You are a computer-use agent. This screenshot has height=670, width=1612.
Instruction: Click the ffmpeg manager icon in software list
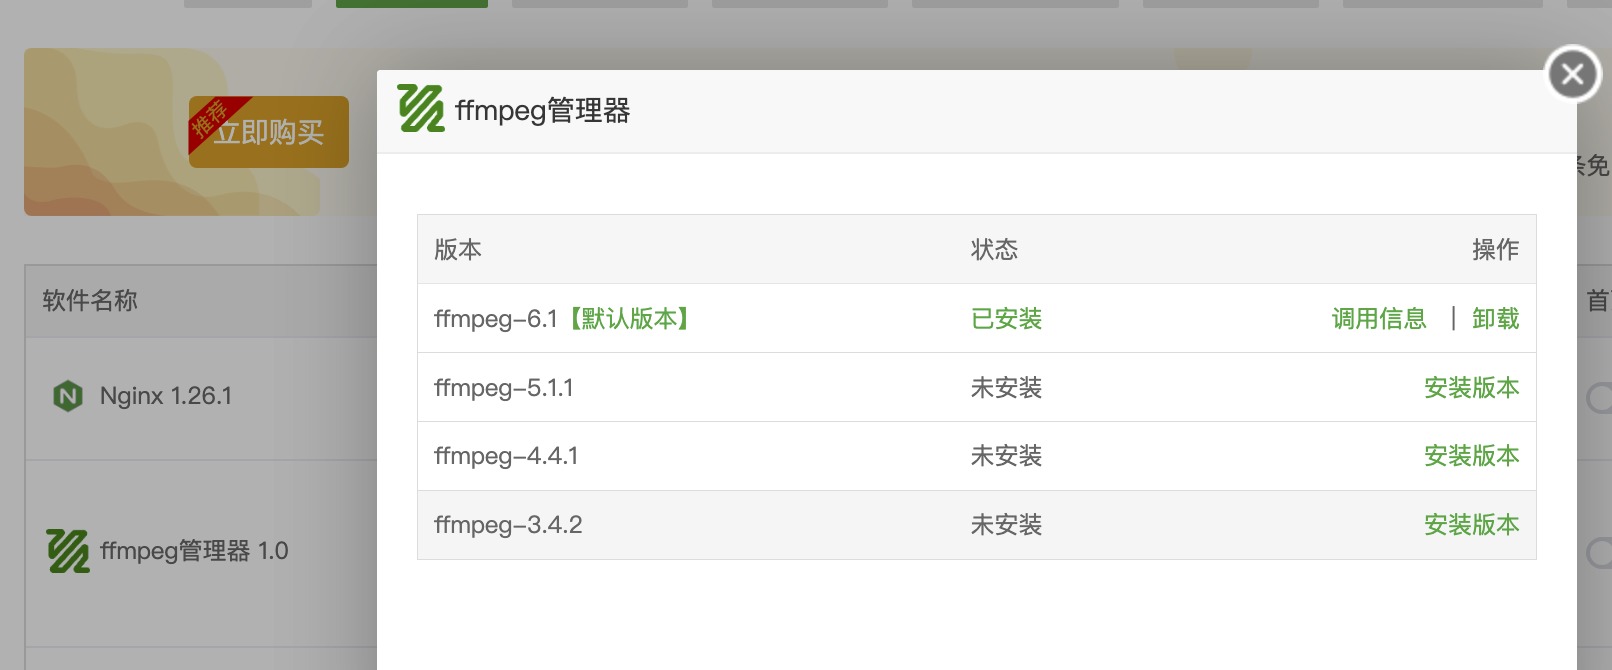pyautogui.click(x=68, y=551)
